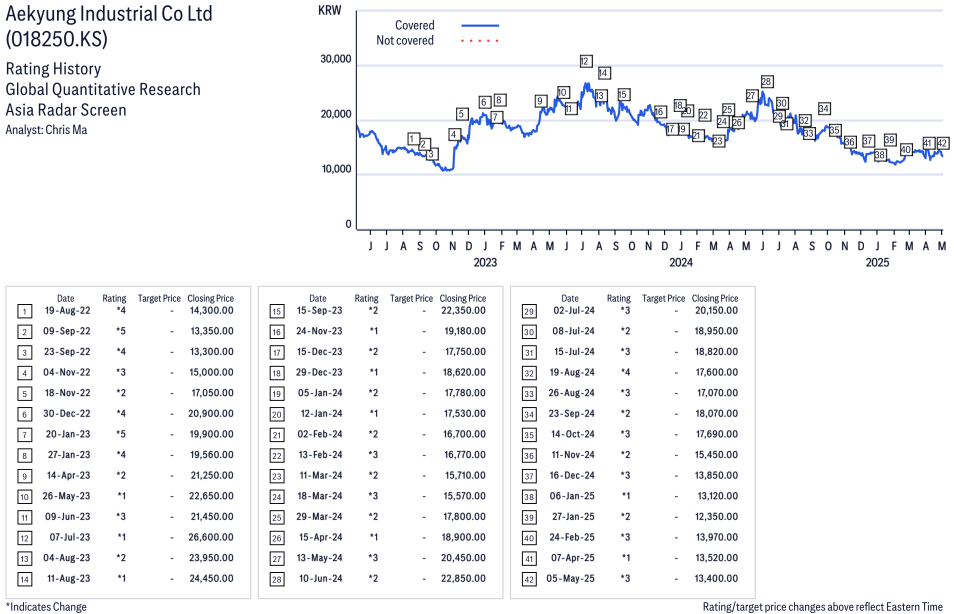The image size is (954, 614).
Task: Click the "30,000" y-axis label
Action: pos(336,59)
